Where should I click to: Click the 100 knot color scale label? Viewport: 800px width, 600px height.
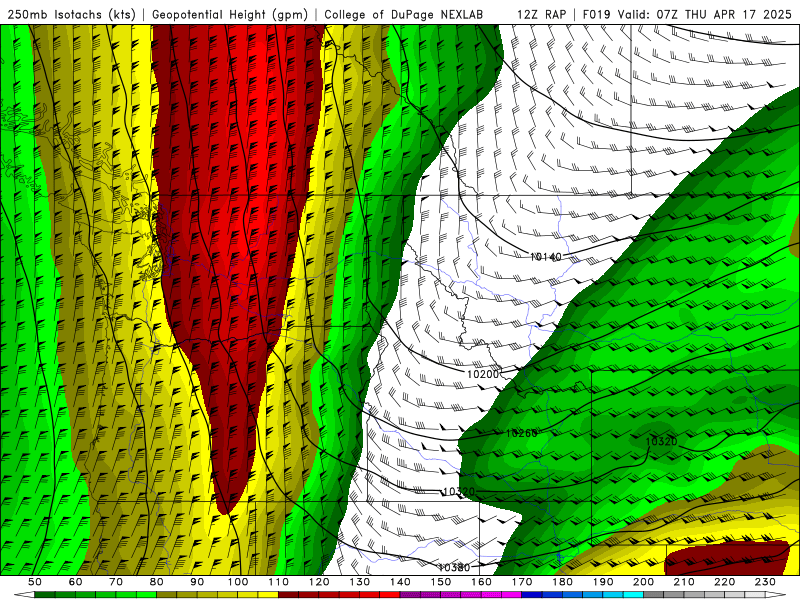pyautogui.click(x=238, y=582)
